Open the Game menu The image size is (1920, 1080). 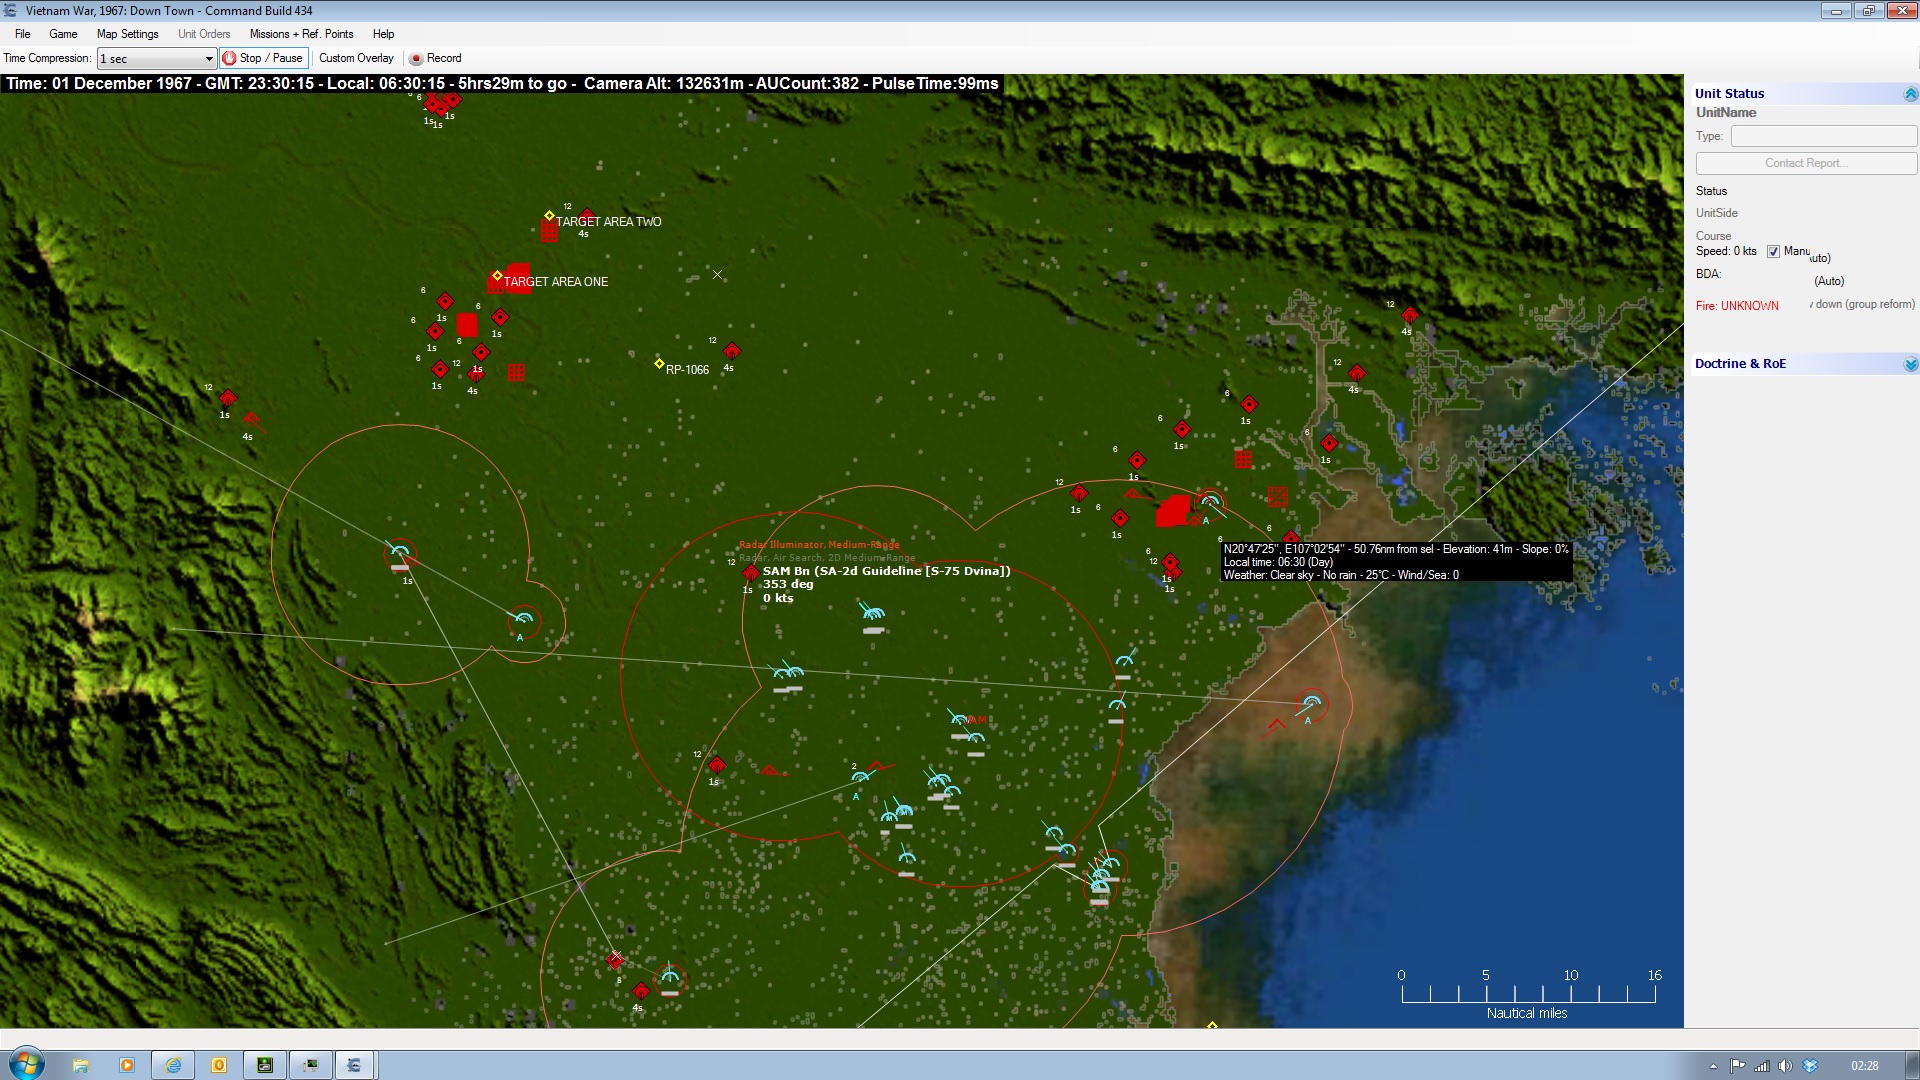click(x=63, y=33)
